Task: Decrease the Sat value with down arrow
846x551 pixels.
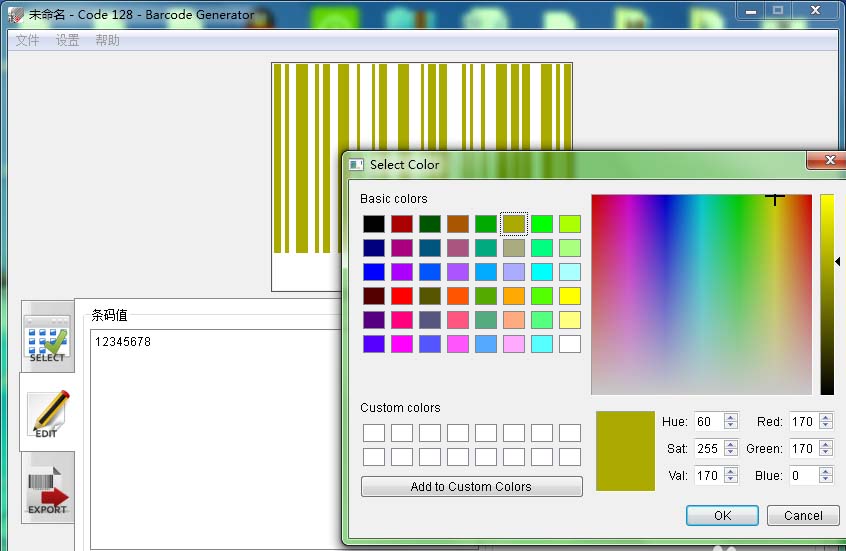Action: point(731,452)
